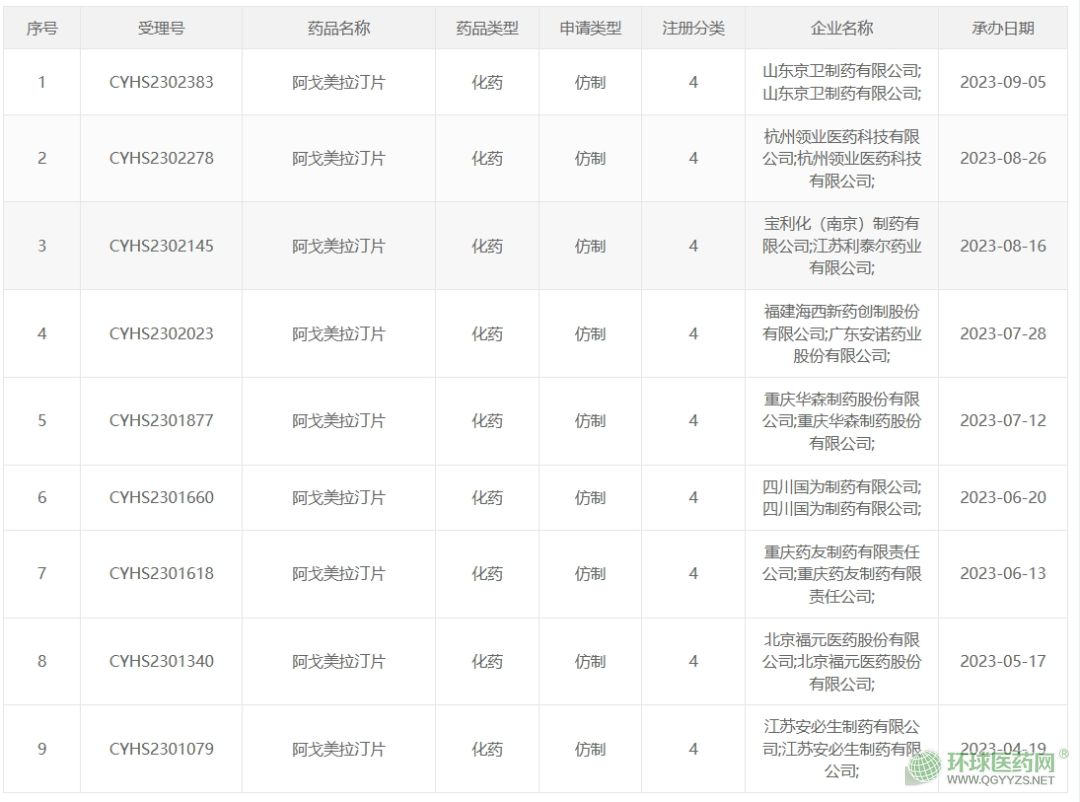
Task: Click the 药品类型 column header
Action: pos(487,29)
